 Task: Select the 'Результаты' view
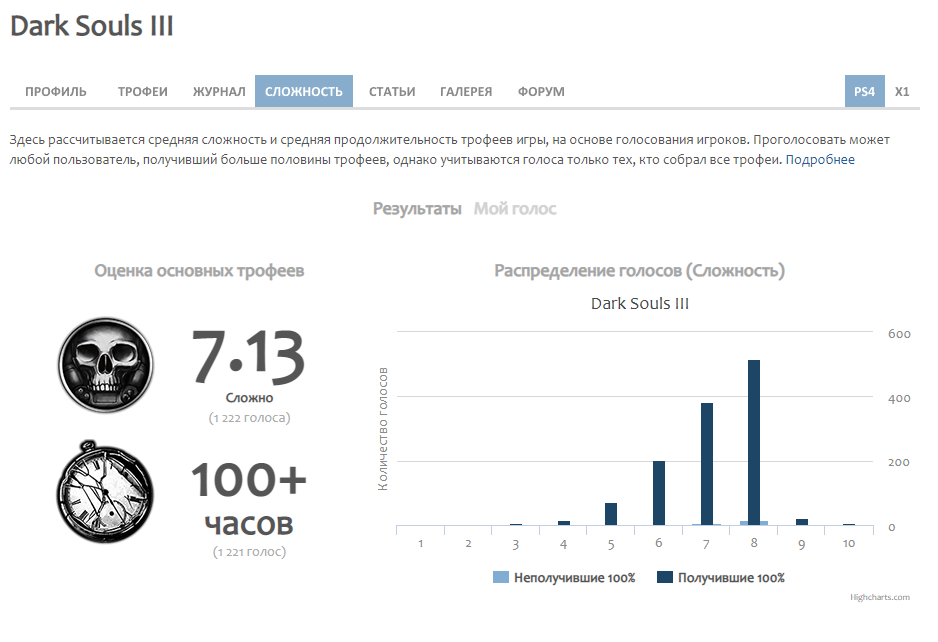coord(417,209)
